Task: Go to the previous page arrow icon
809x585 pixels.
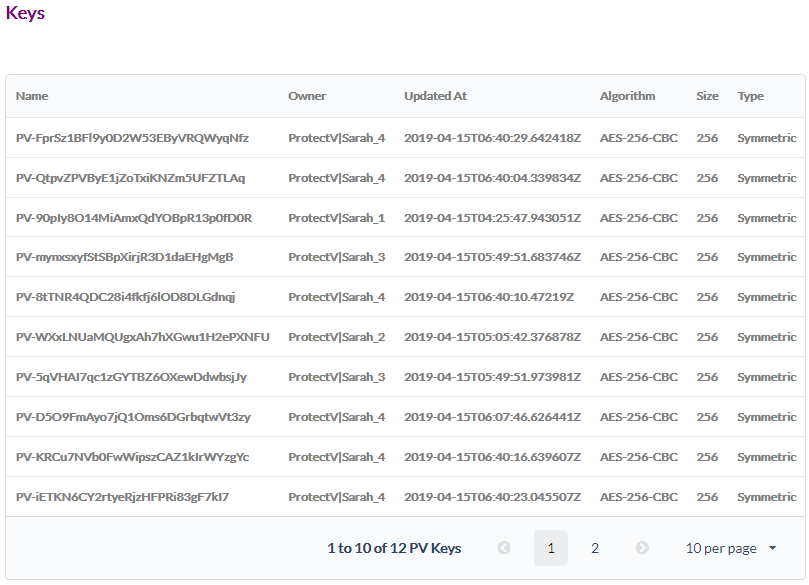Action: point(504,548)
